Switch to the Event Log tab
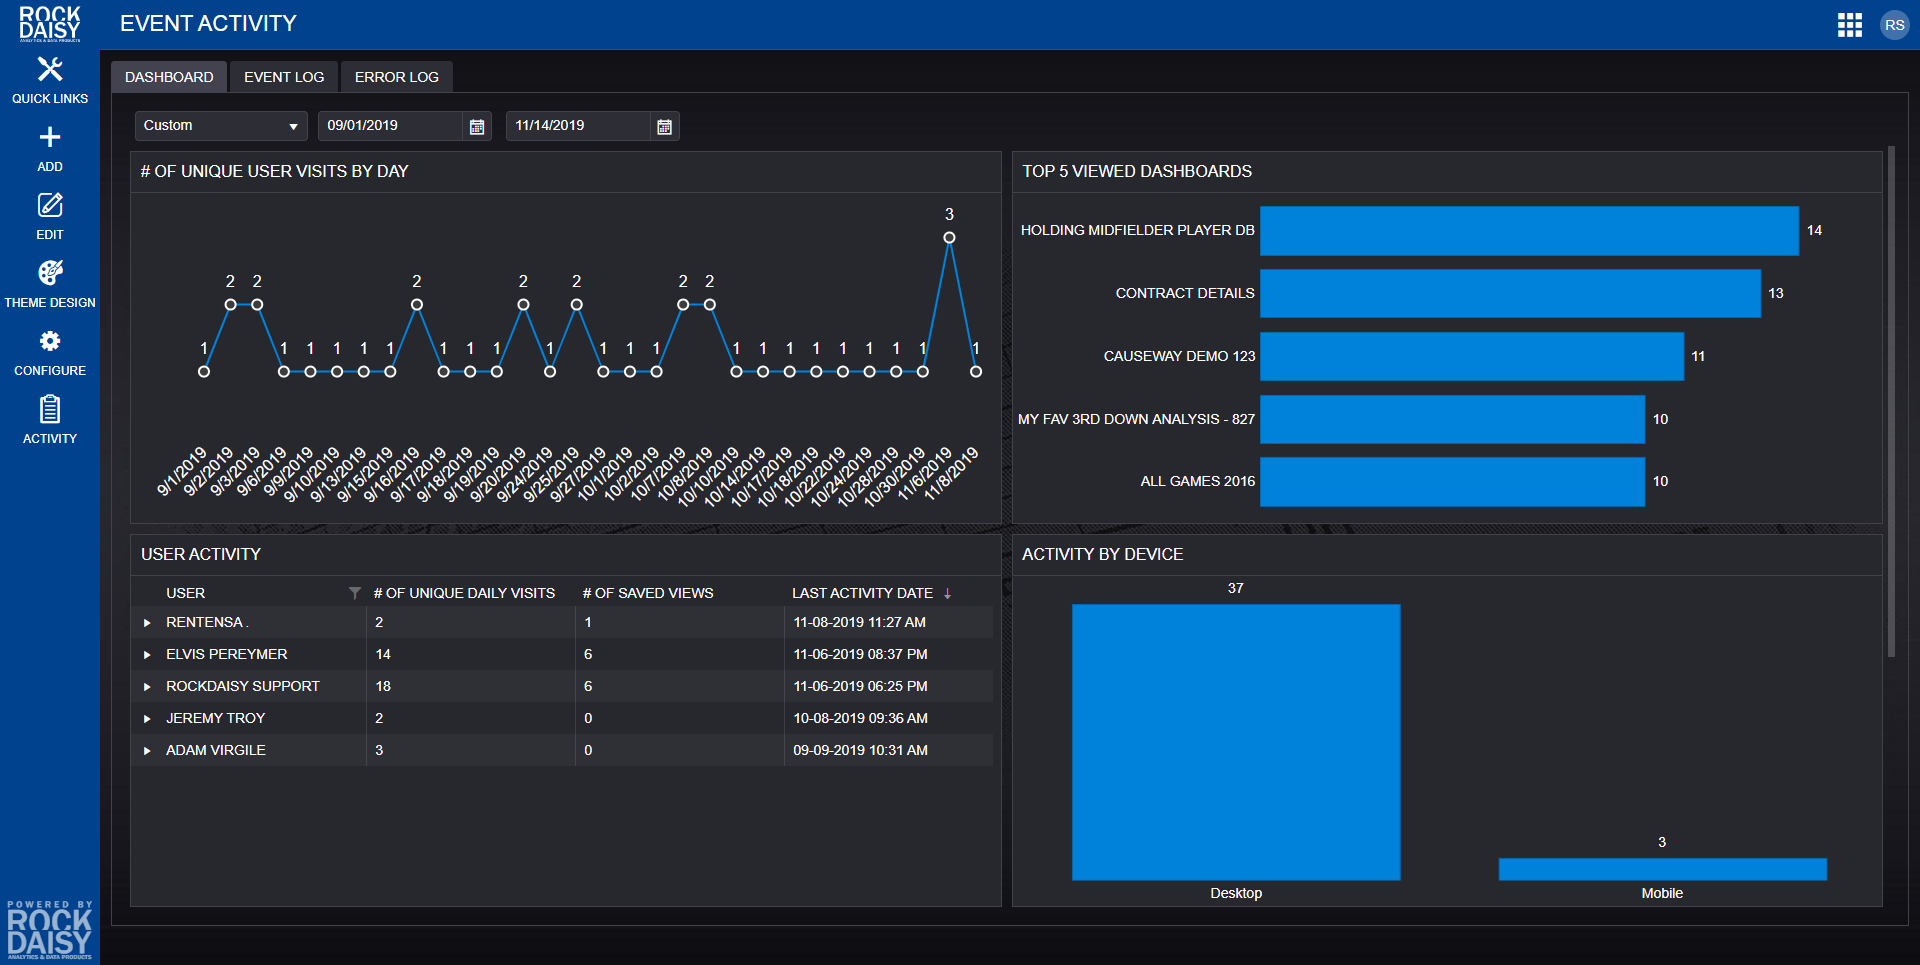Screen dimensions: 1920x965 click(x=284, y=77)
